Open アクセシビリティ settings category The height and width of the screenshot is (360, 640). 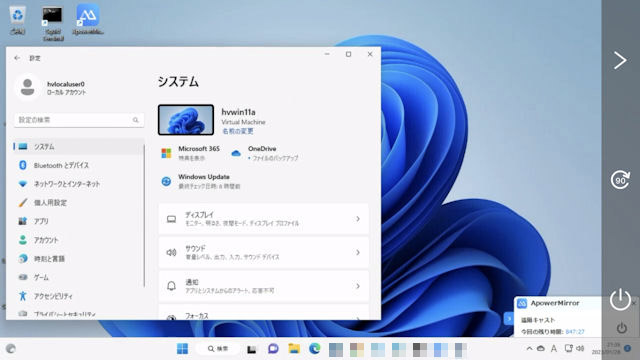point(78,296)
